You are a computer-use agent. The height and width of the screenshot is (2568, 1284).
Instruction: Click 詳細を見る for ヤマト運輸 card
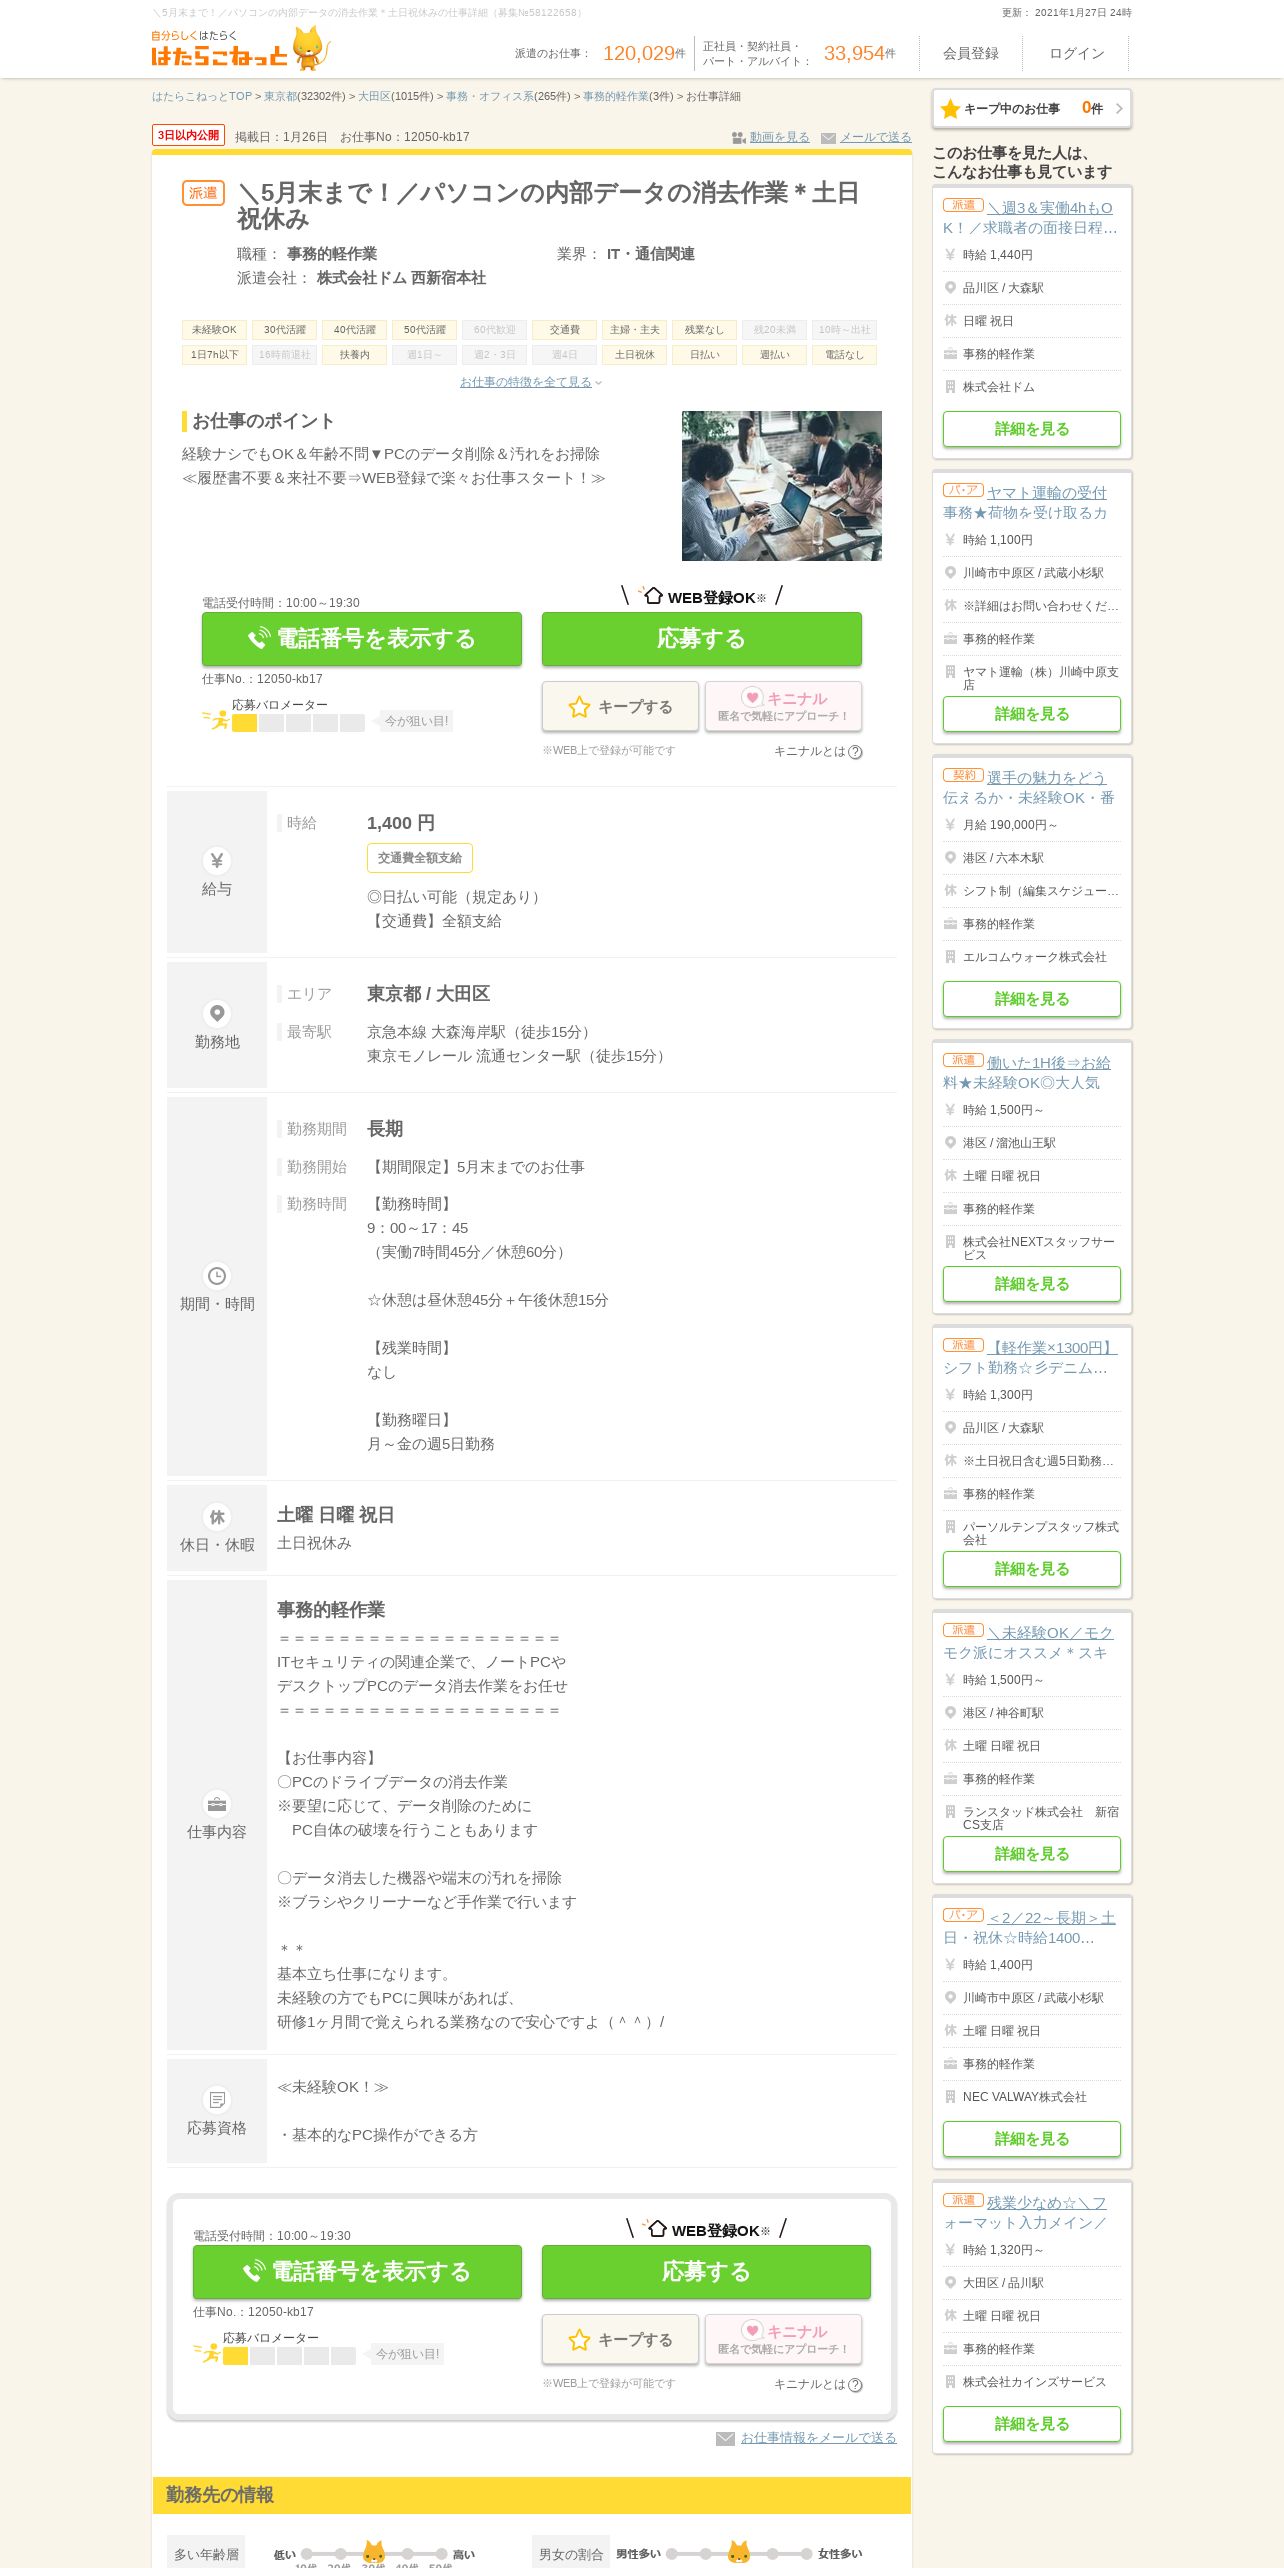(1032, 714)
